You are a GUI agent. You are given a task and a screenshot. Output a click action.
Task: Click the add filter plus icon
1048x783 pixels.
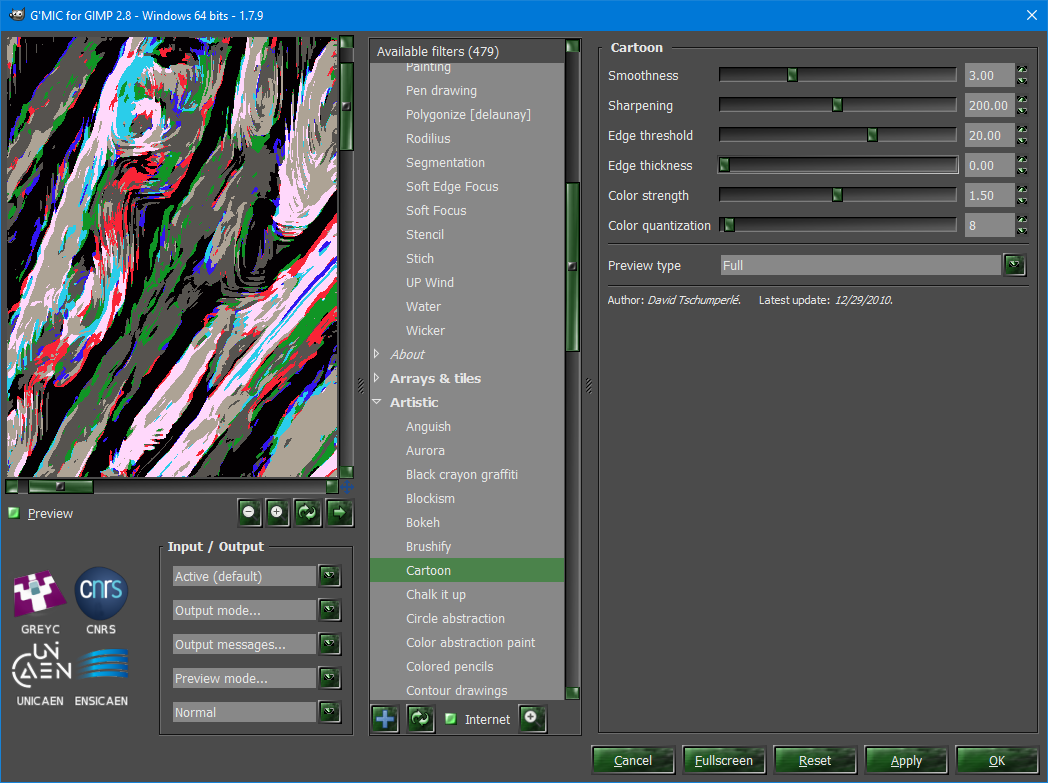[385, 719]
